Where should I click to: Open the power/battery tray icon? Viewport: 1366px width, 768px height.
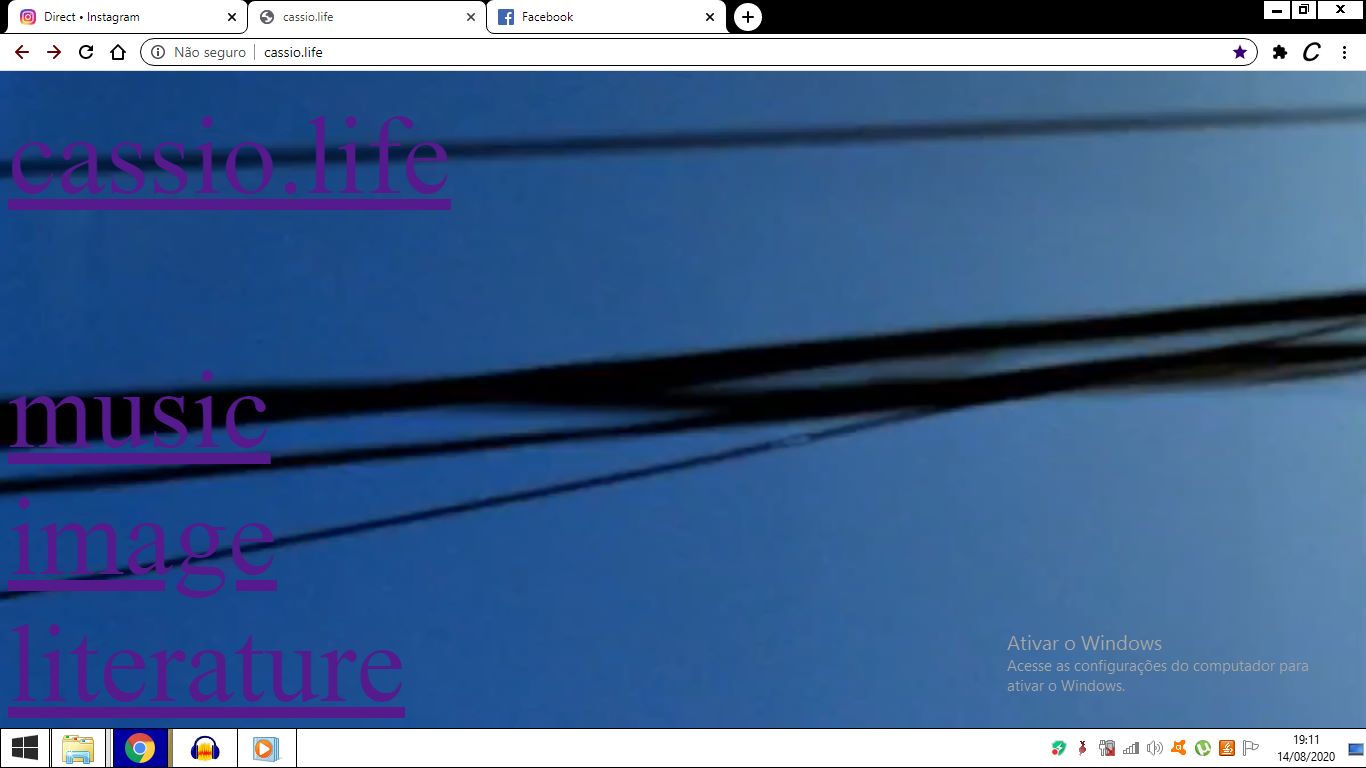(x=1107, y=748)
